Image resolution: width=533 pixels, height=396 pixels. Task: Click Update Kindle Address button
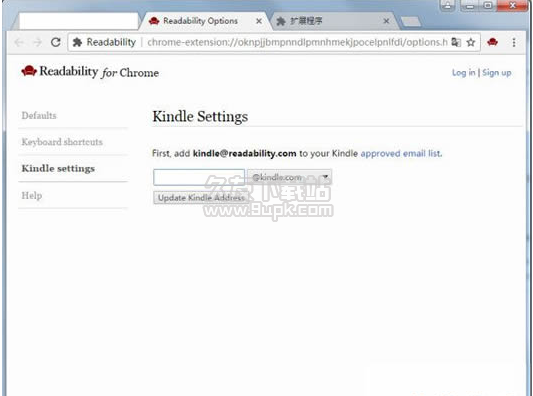point(201,198)
